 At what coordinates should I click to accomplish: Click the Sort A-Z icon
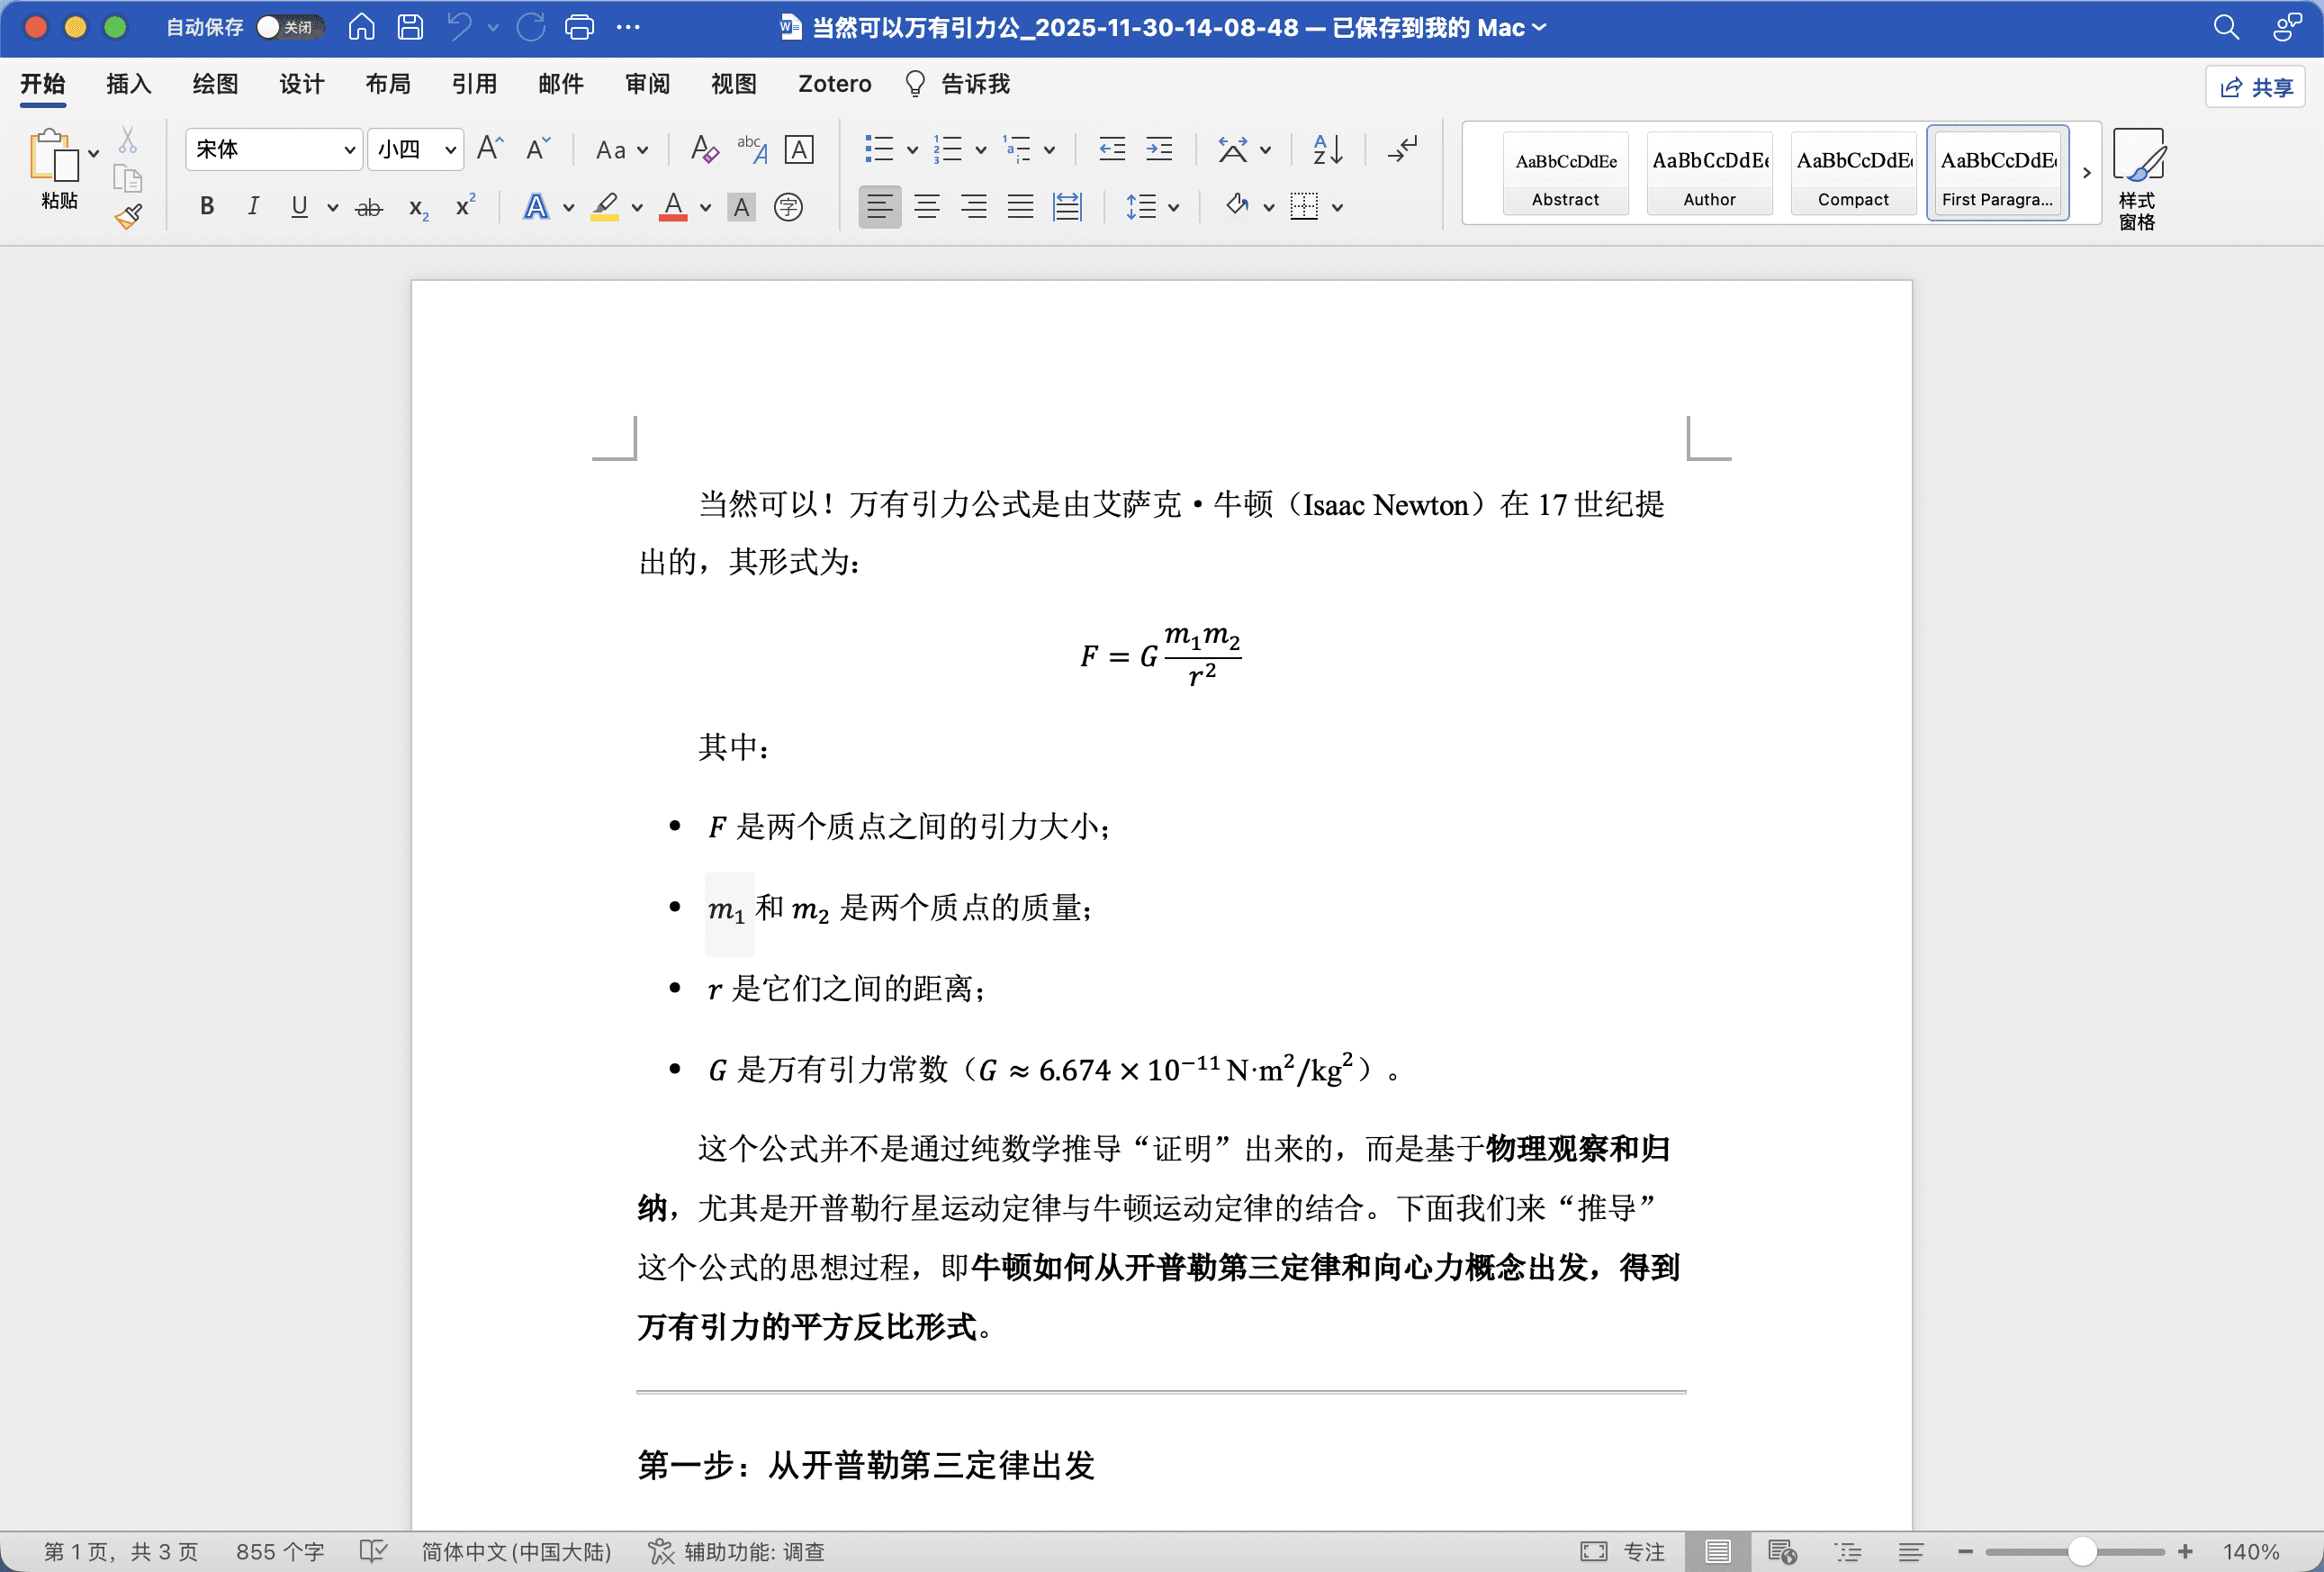tap(1327, 150)
